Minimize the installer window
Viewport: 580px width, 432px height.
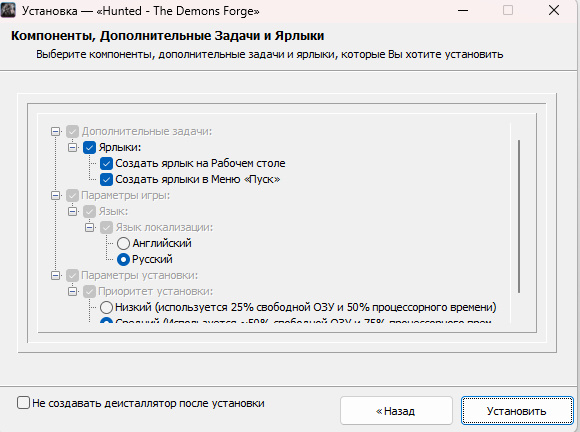point(463,10)
